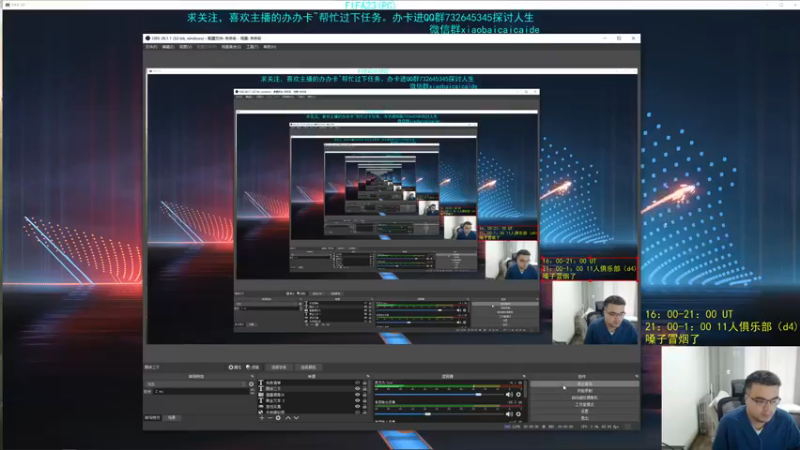Click the transition properties gear icon
This screenshot has width=800, height=450.
tap(251, 384)
